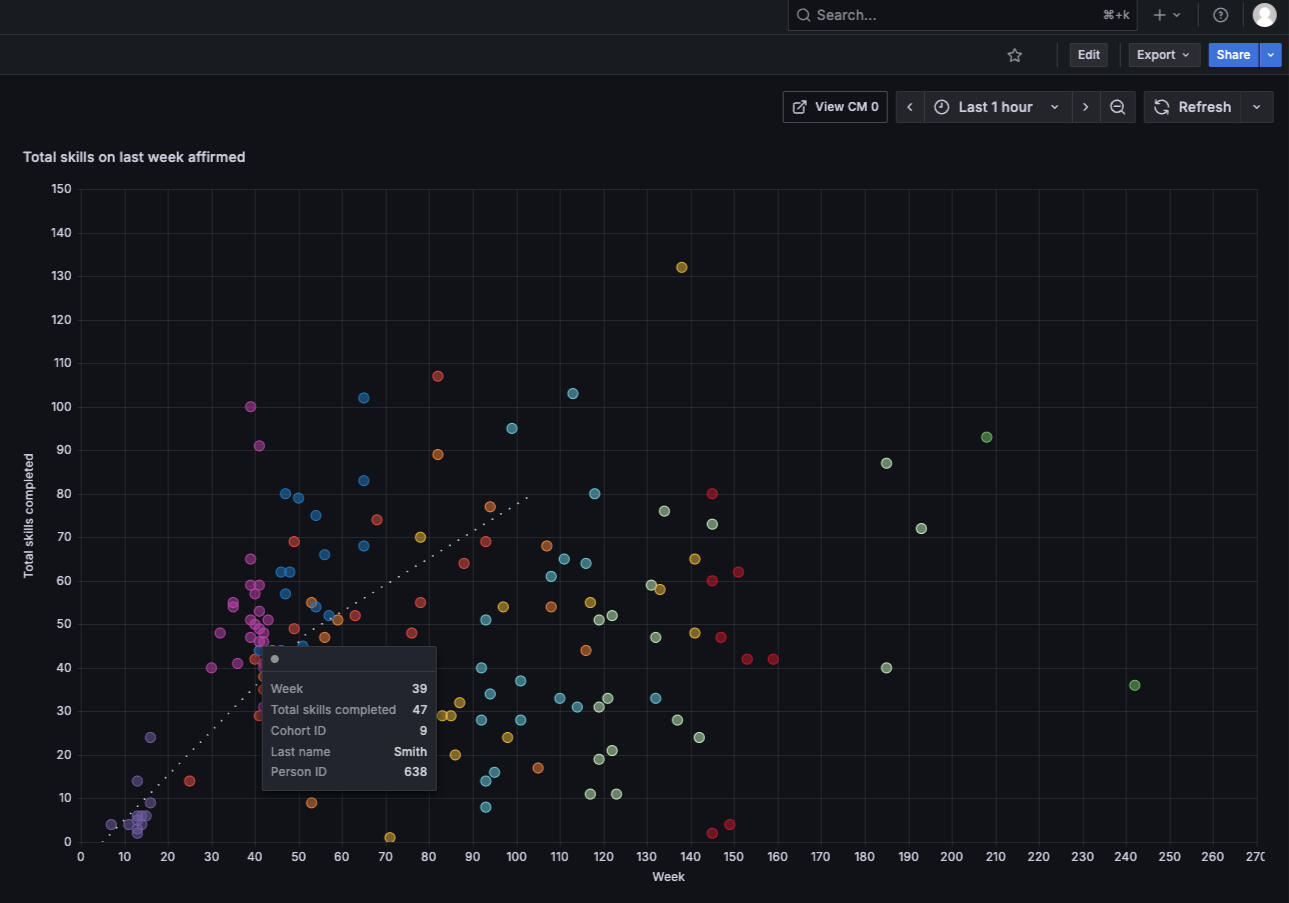Mark dashboard as favorite with star icon
The height and width of the screenshot is (903, 1289).
[x=1014, y=55]
